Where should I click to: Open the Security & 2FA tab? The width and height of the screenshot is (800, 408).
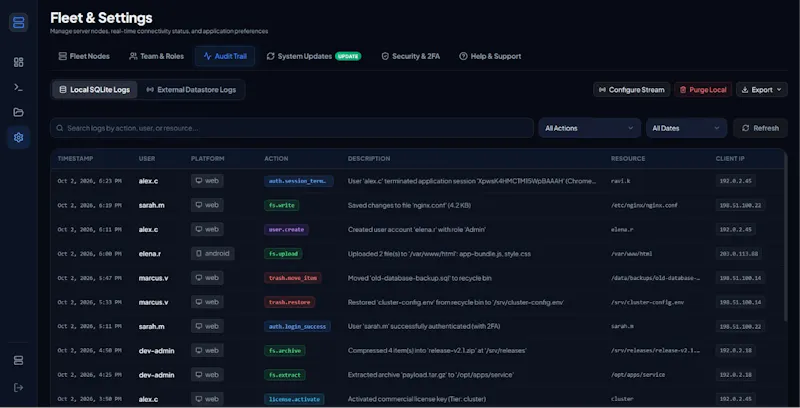pos(411,56)
